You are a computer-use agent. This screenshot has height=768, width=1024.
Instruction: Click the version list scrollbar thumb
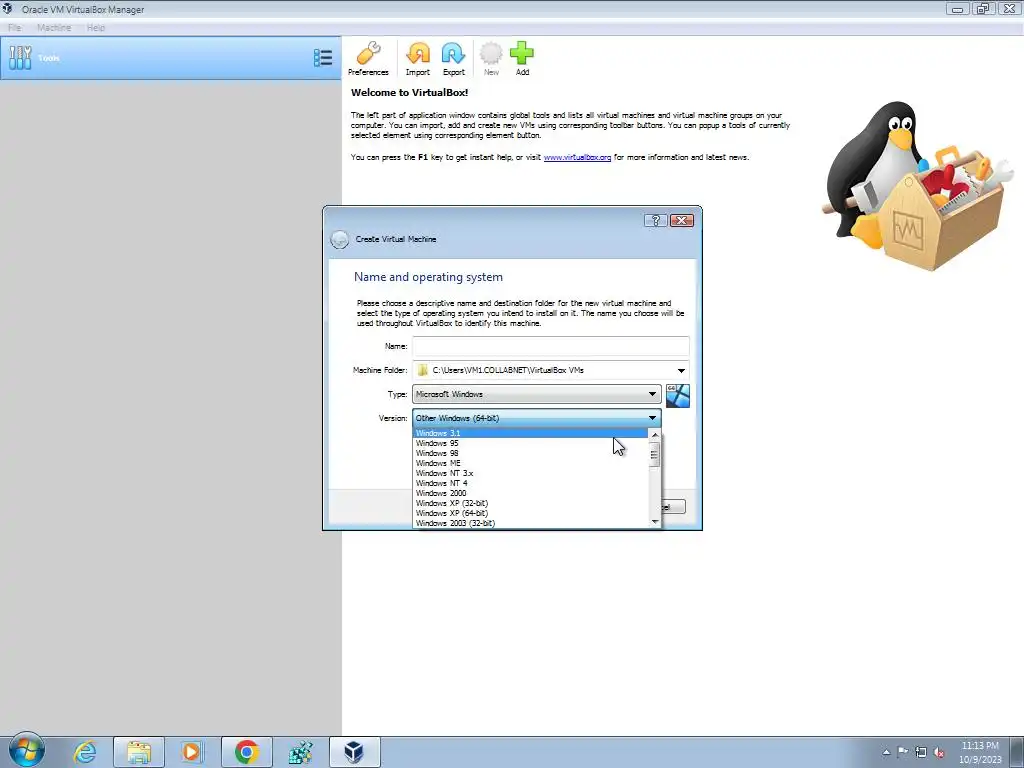coord(655,455)
